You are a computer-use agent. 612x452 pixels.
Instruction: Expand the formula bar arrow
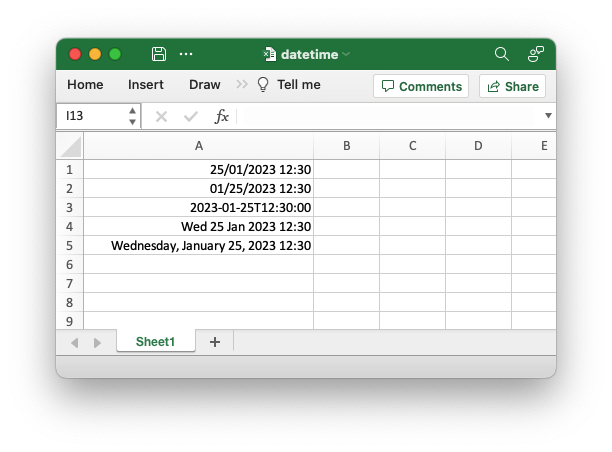[548, 116]
